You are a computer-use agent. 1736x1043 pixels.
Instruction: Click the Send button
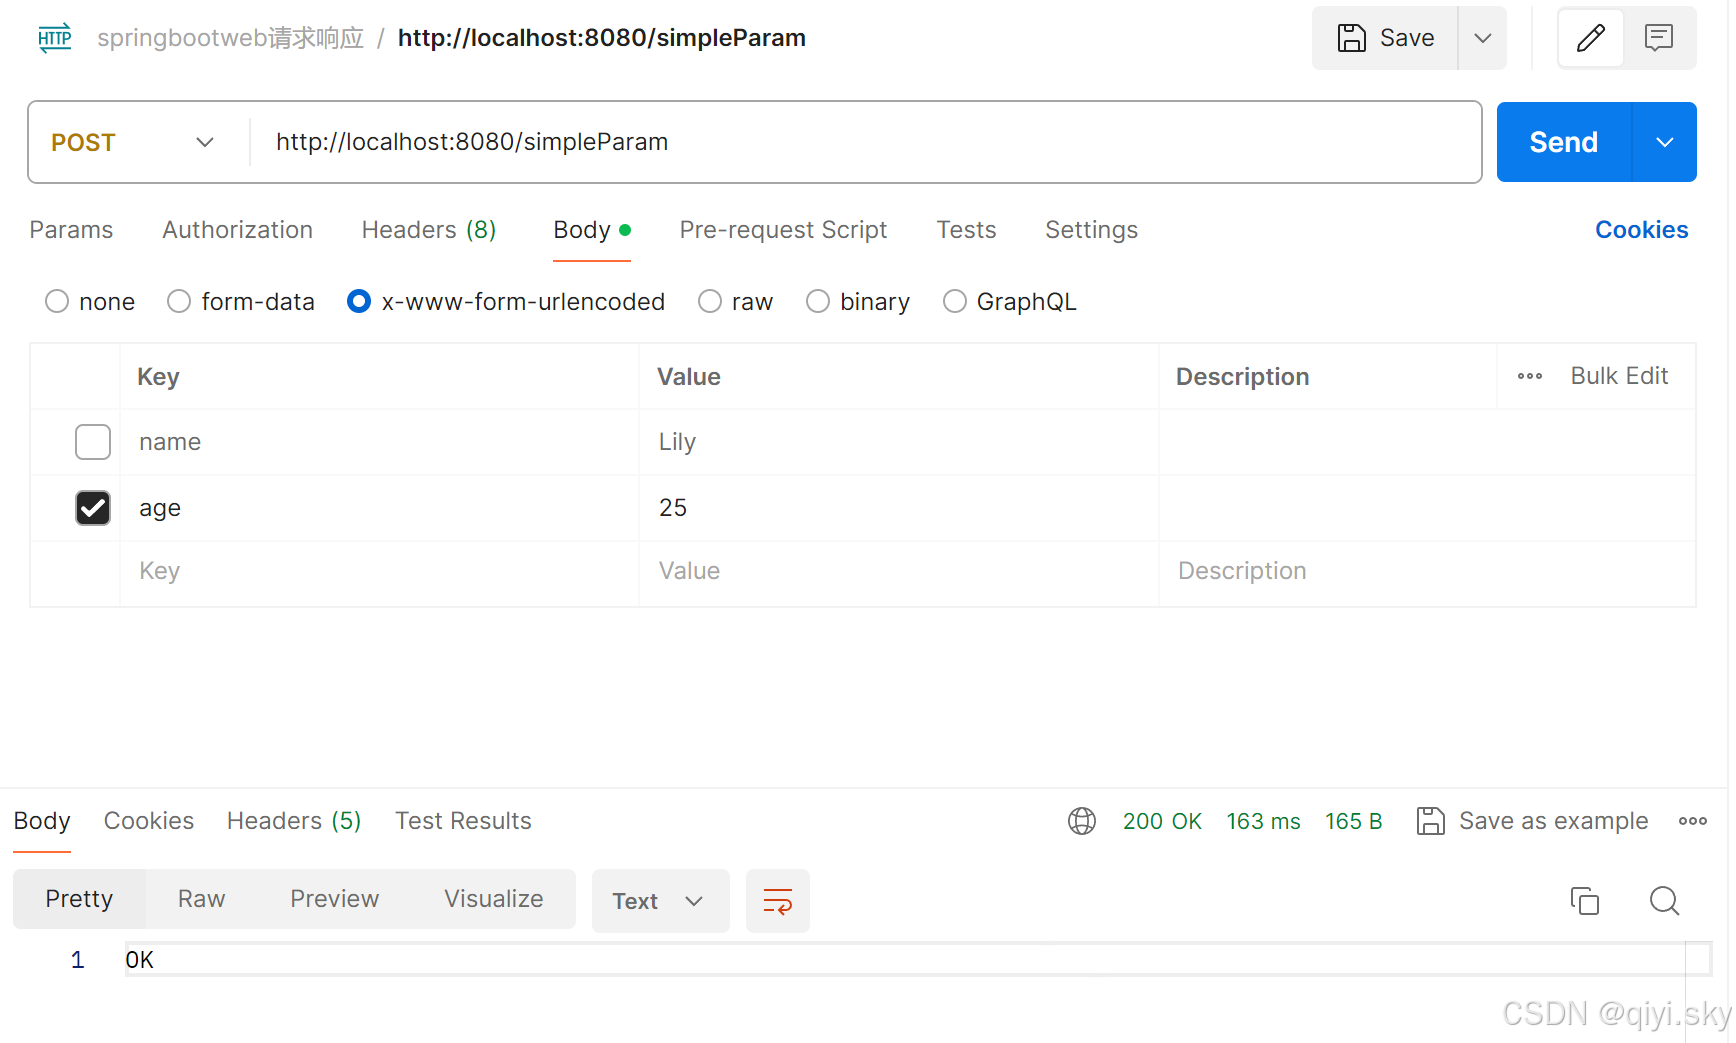[x=1561, y=142]
